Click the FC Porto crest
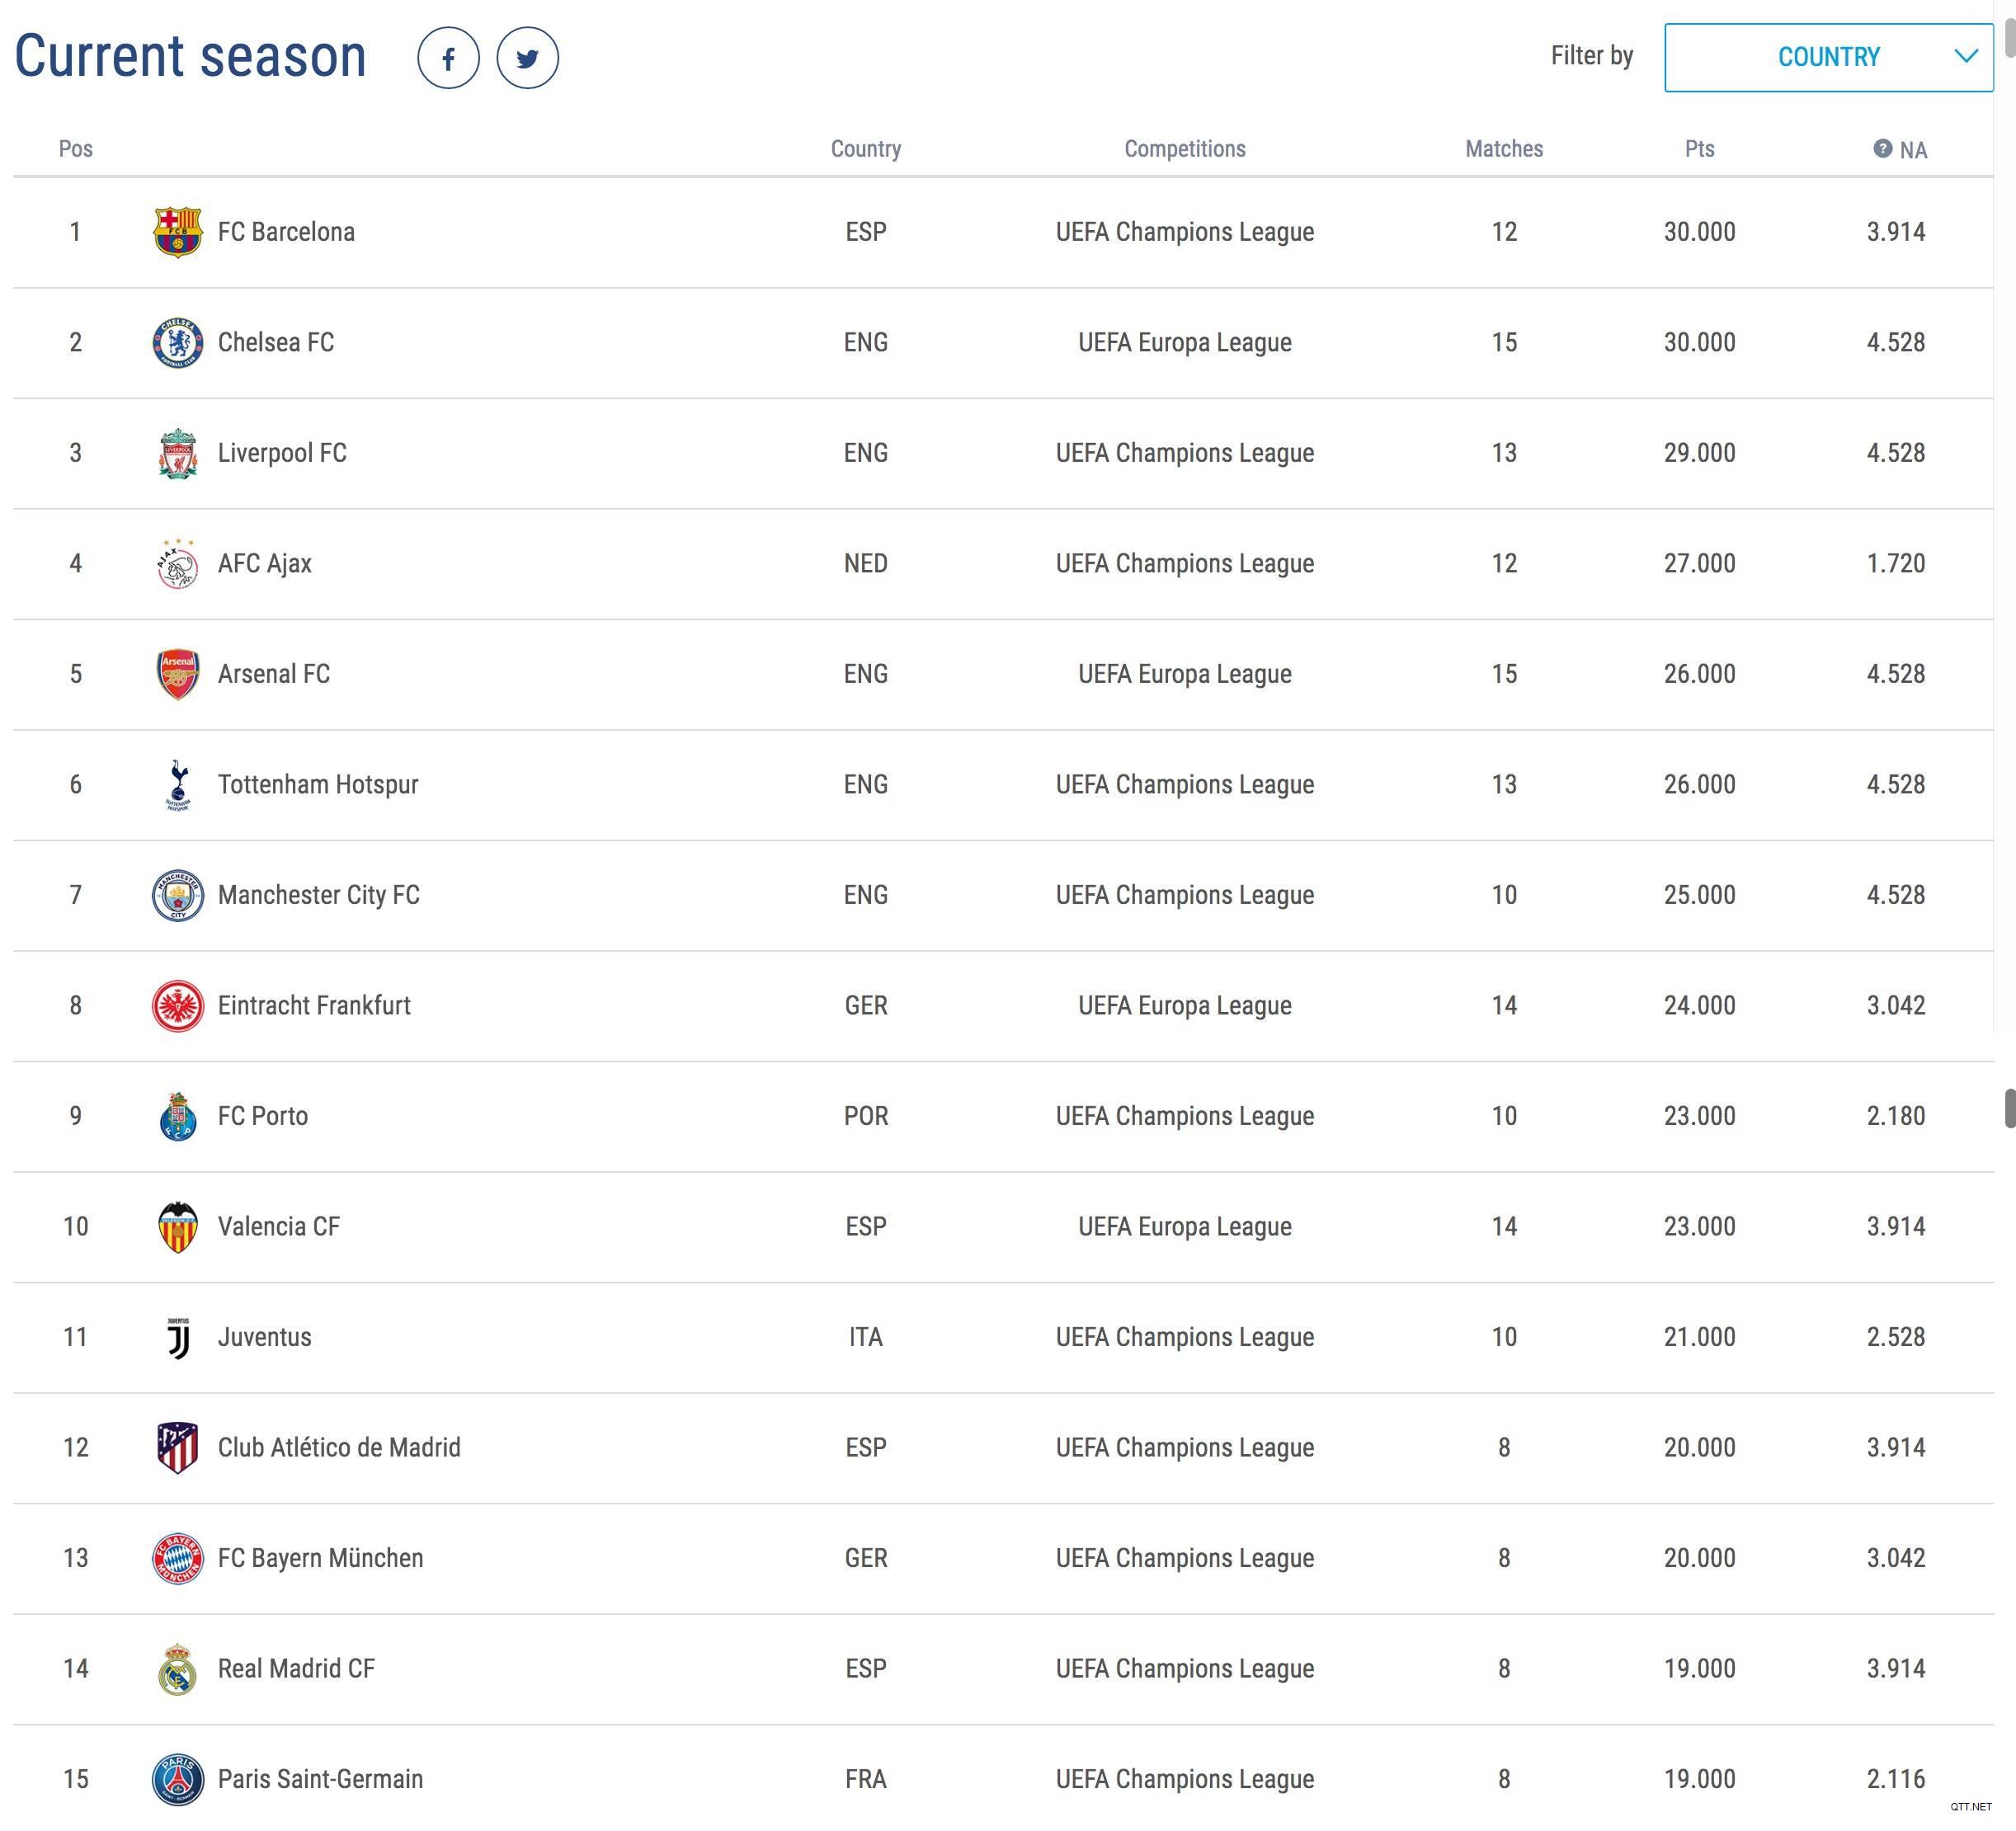This screenshot has width=2016, height=1831. coord(178,1116)
